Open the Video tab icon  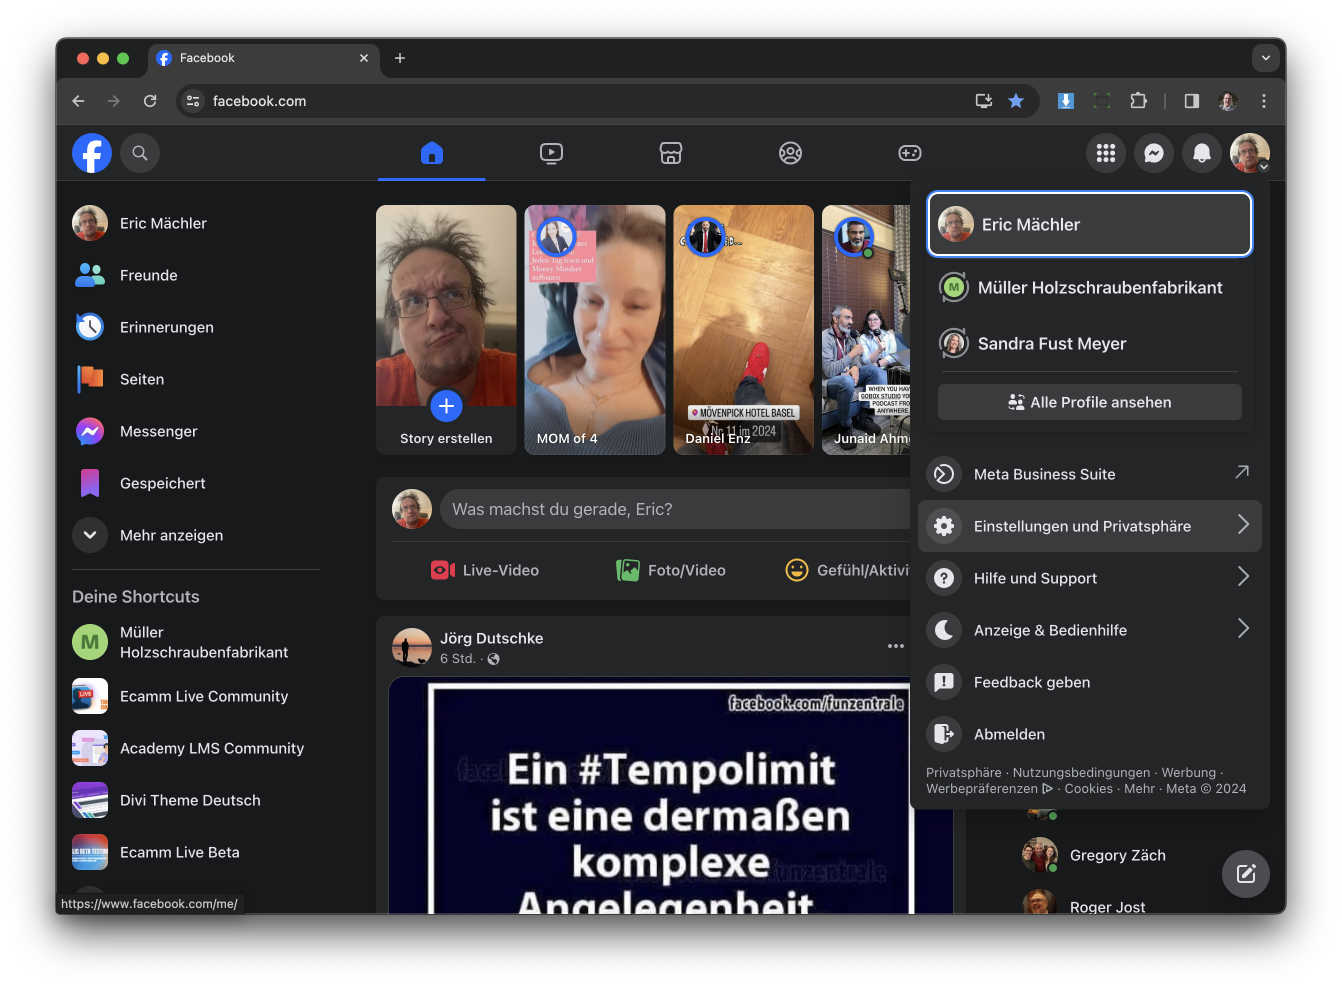point(551,153)
